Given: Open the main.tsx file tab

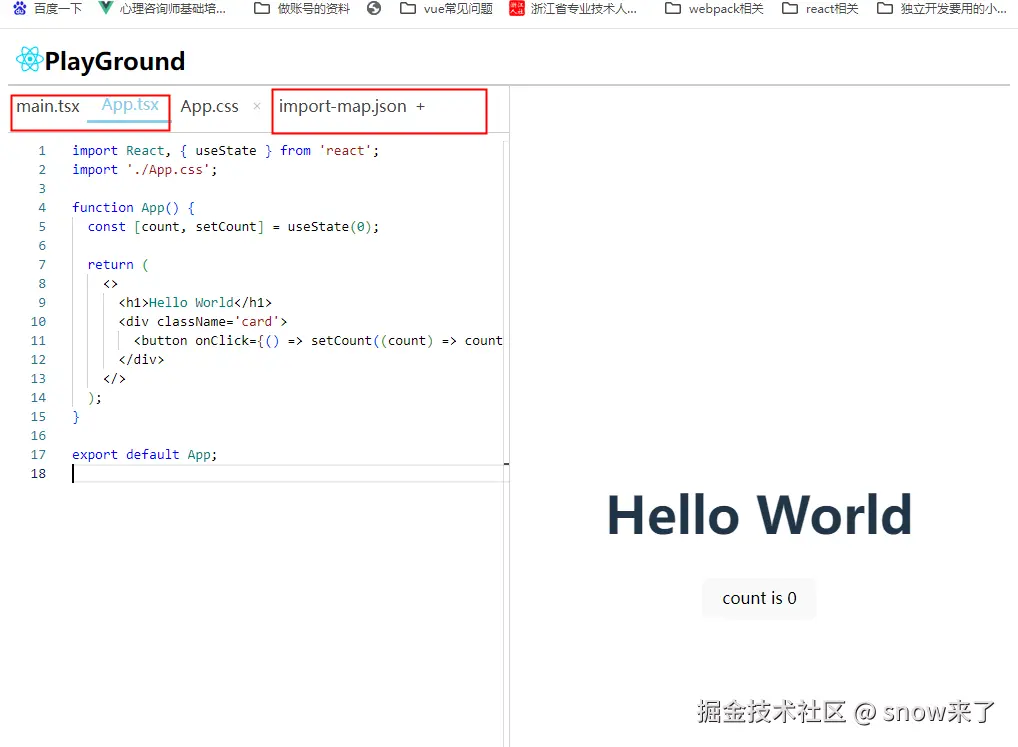Looking at the screenshot, I should pyautogui.click(x=48, y=106).
